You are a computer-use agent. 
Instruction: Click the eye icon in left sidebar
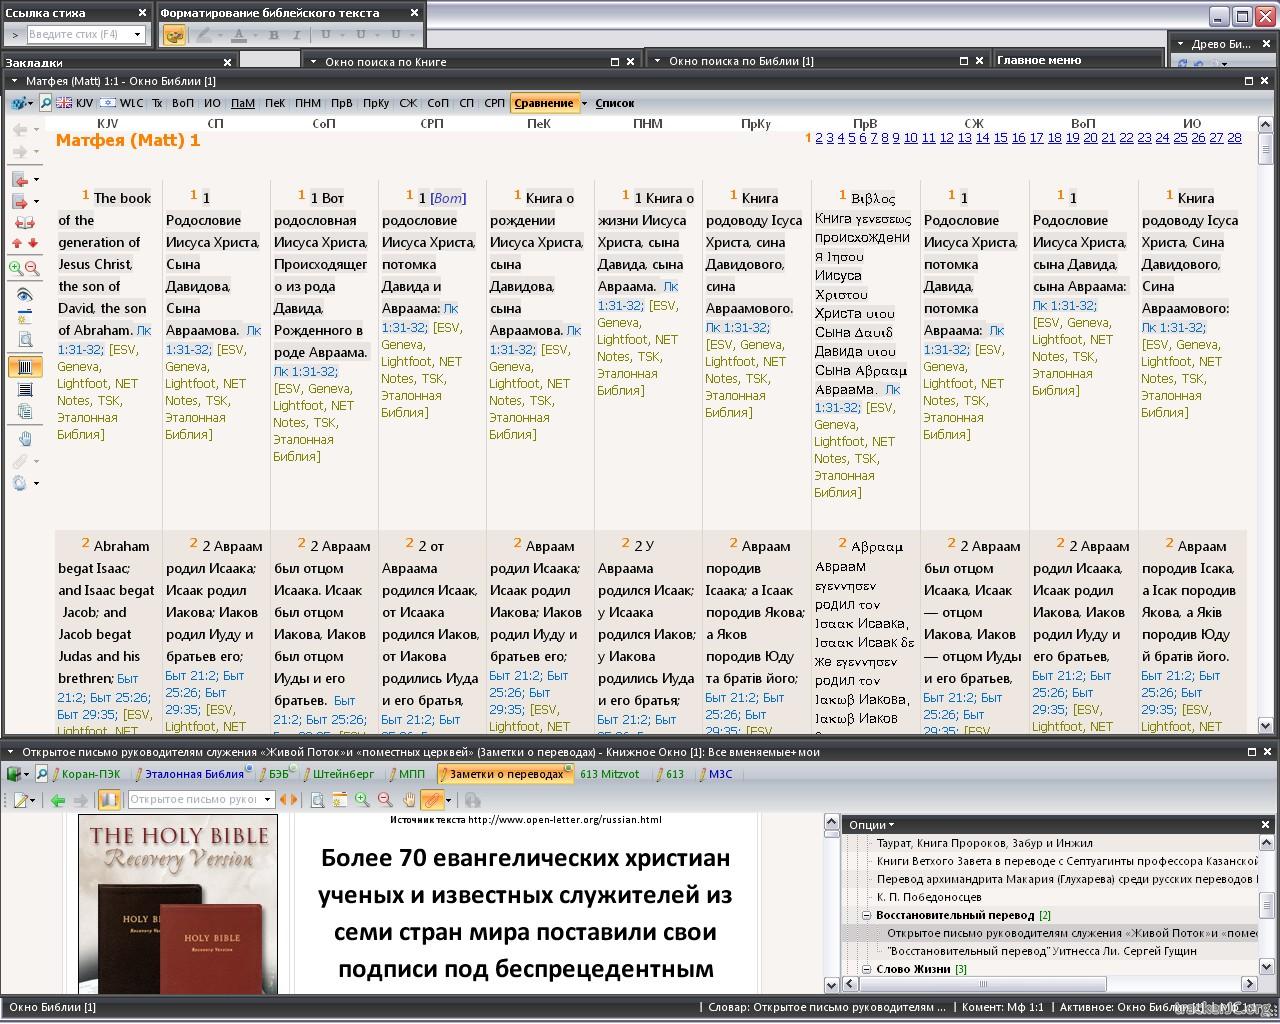click(25, 295)
